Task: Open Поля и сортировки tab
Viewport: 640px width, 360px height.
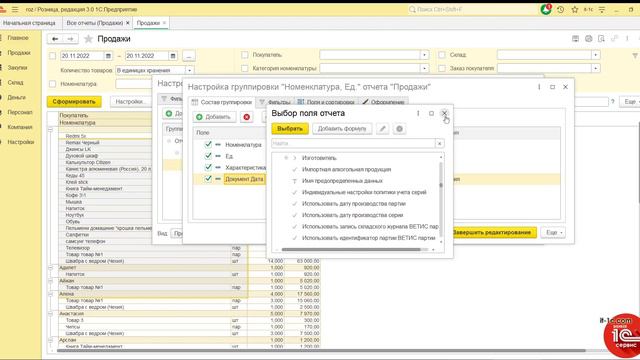Action: click(x=326, y=102)
